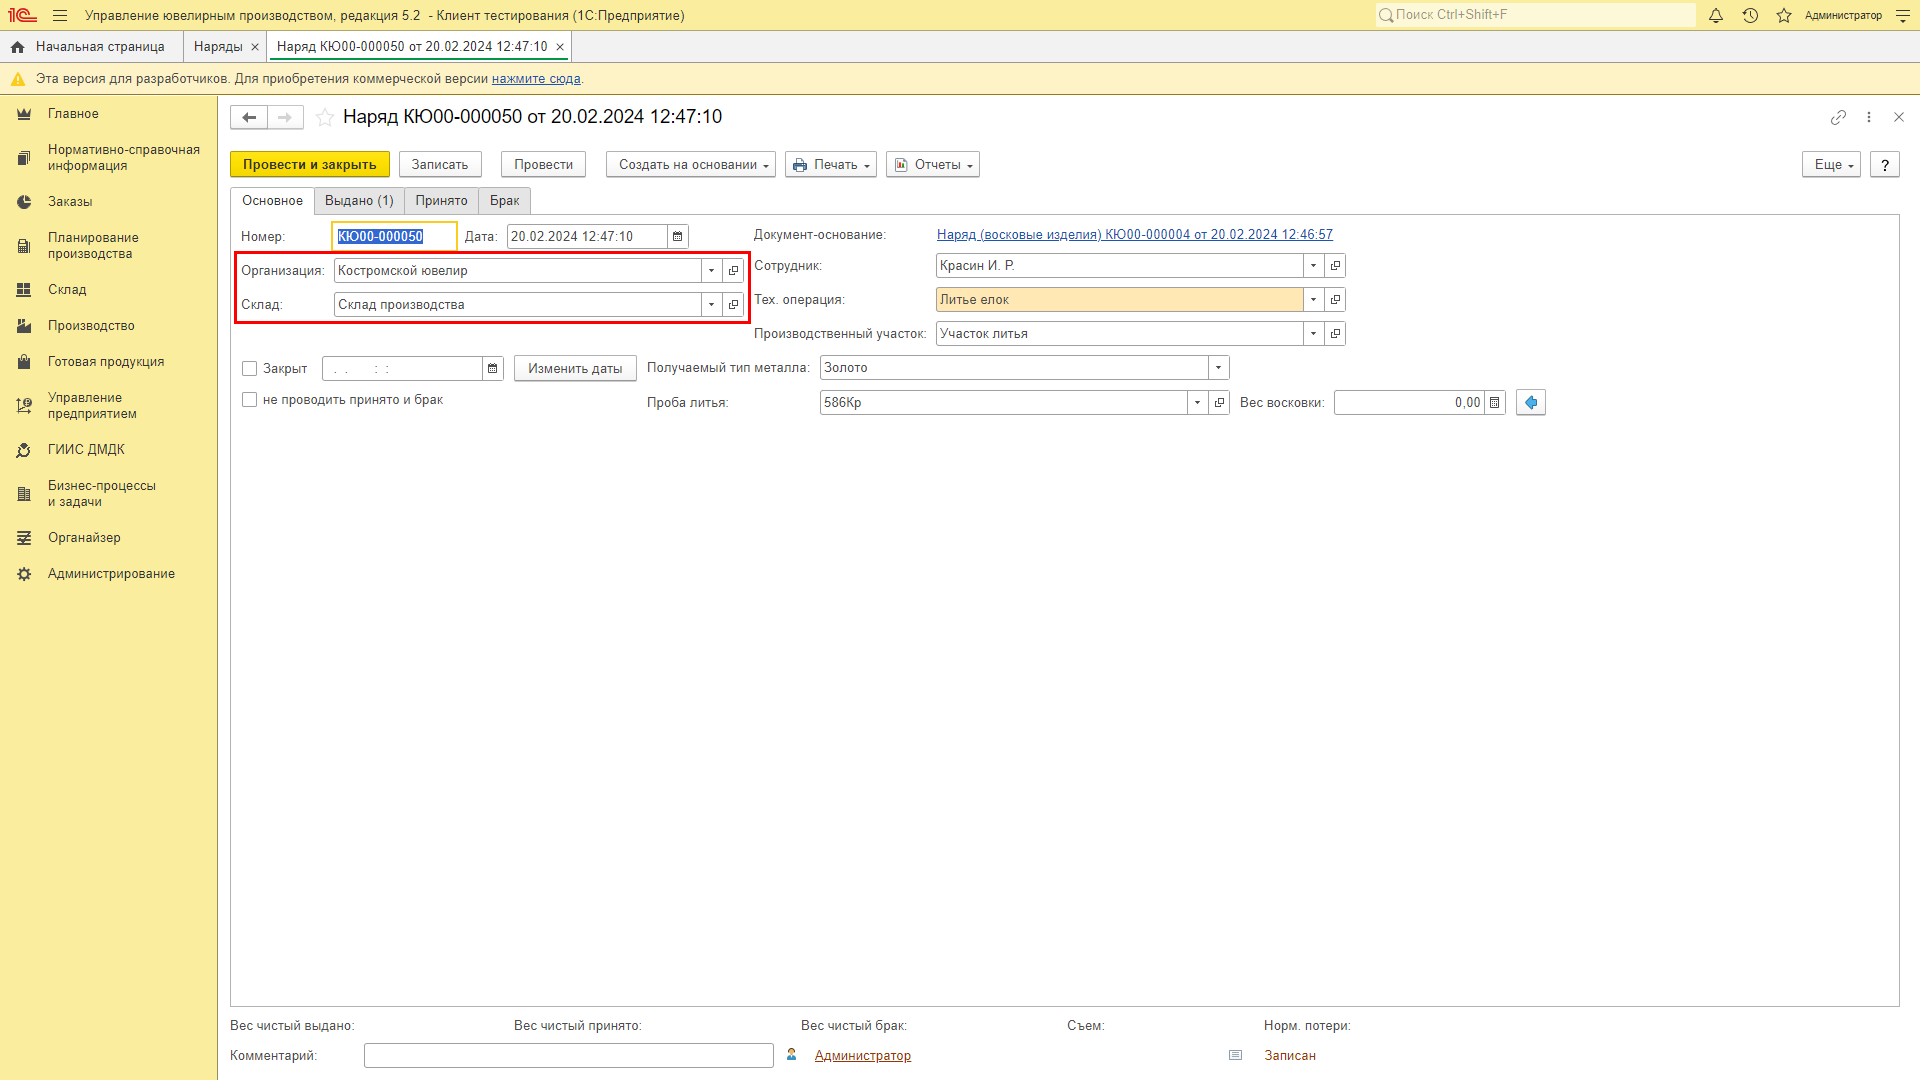Enable не проводить принято и брак checkbox
The image size is (1920, 1080).
[x=250, y=400]
